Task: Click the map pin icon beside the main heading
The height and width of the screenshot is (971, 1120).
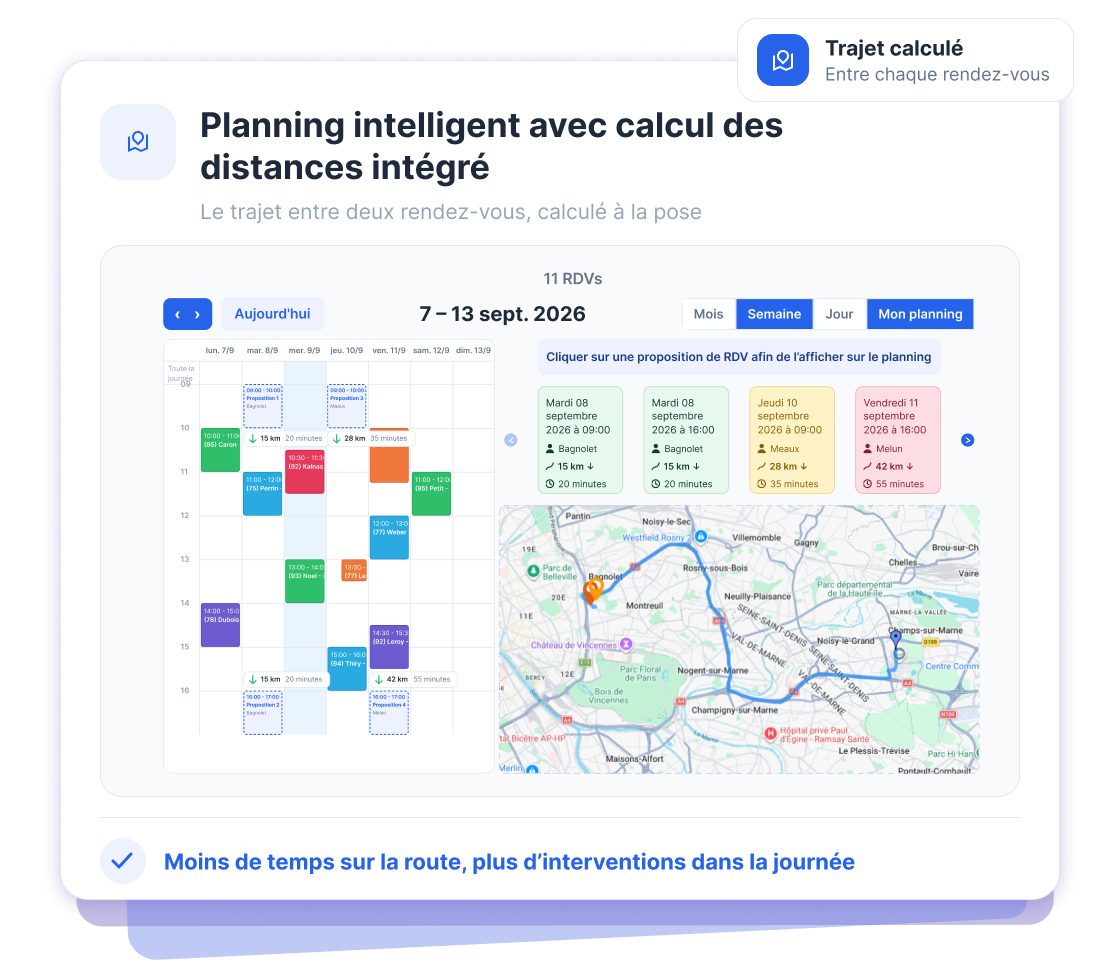Action: [x=138, y=141]
